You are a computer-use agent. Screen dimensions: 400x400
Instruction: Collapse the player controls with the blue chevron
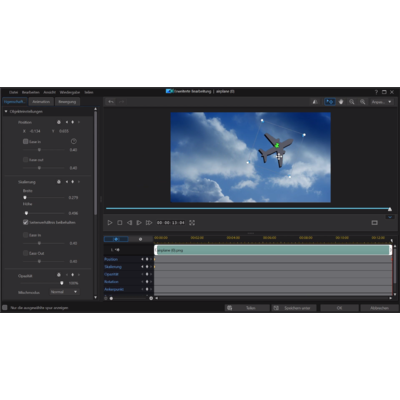390,217
